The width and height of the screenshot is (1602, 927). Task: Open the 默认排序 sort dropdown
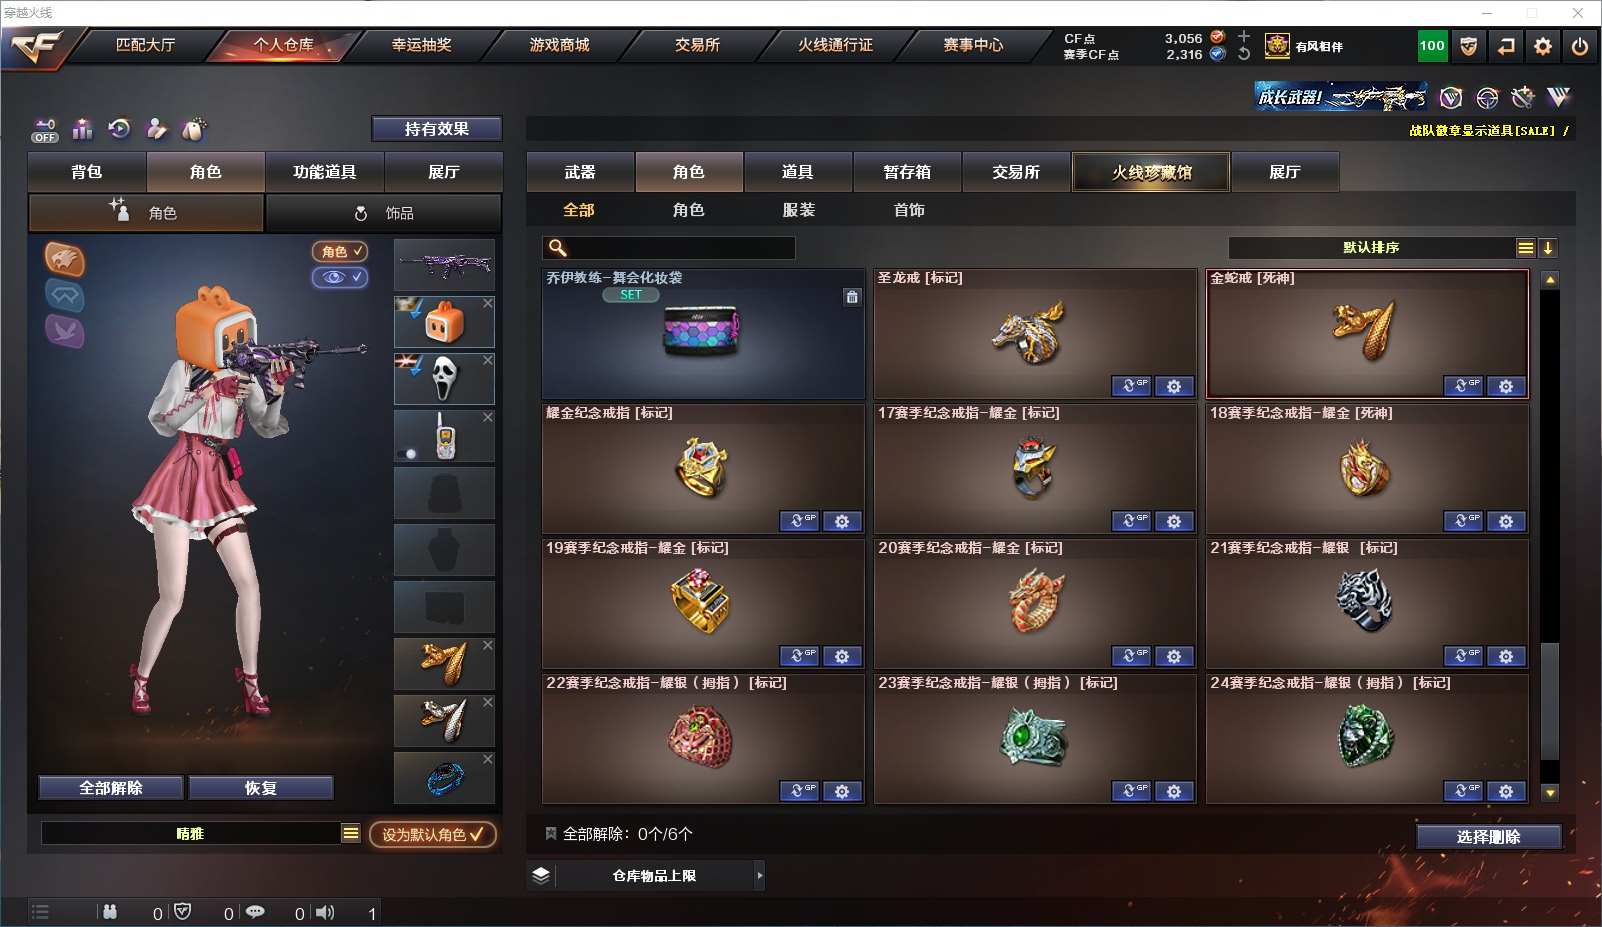pyautogui.click(x=1380, y=248)
